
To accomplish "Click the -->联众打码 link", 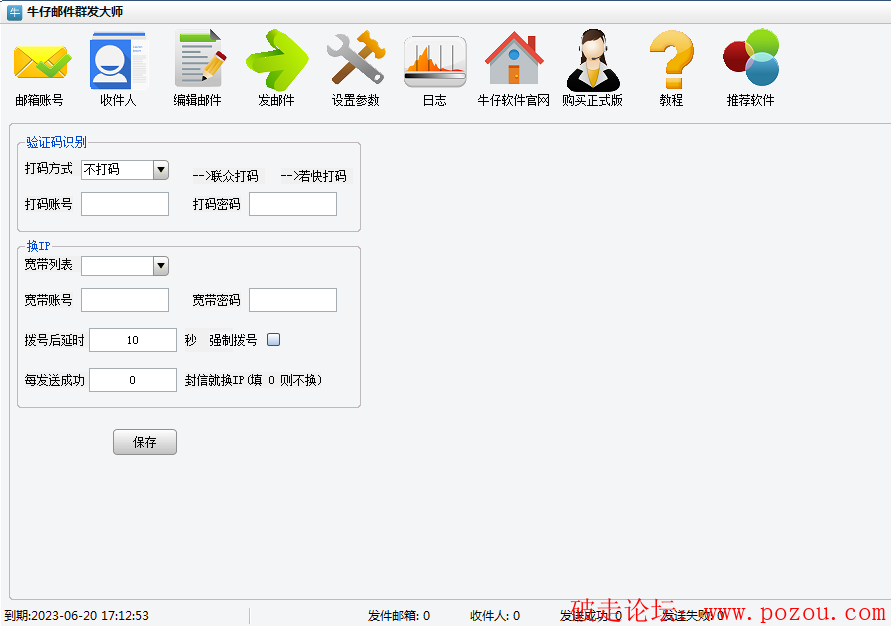I will click(x=225, y=176).
